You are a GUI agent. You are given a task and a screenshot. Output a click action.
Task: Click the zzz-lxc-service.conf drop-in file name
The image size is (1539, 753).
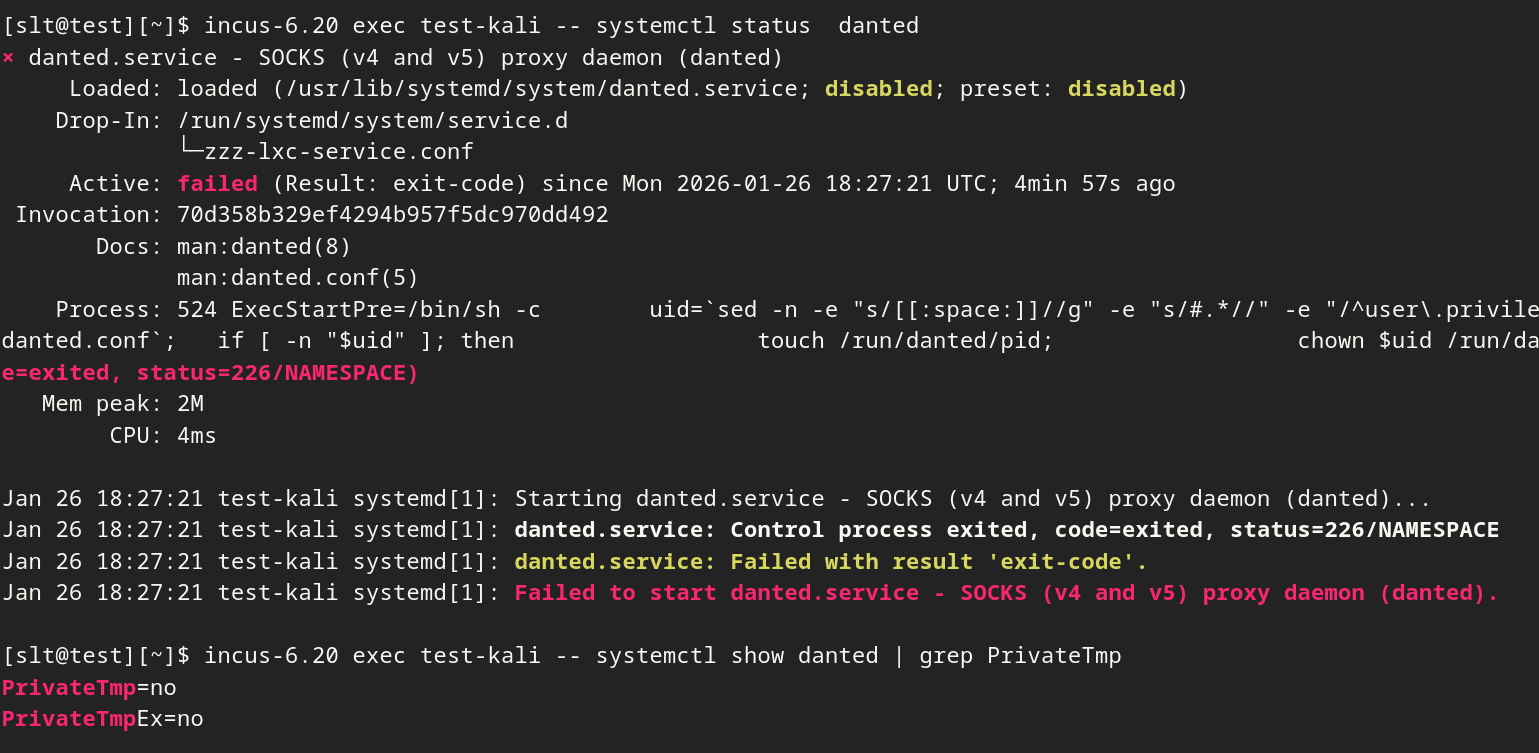pos(338,152)
